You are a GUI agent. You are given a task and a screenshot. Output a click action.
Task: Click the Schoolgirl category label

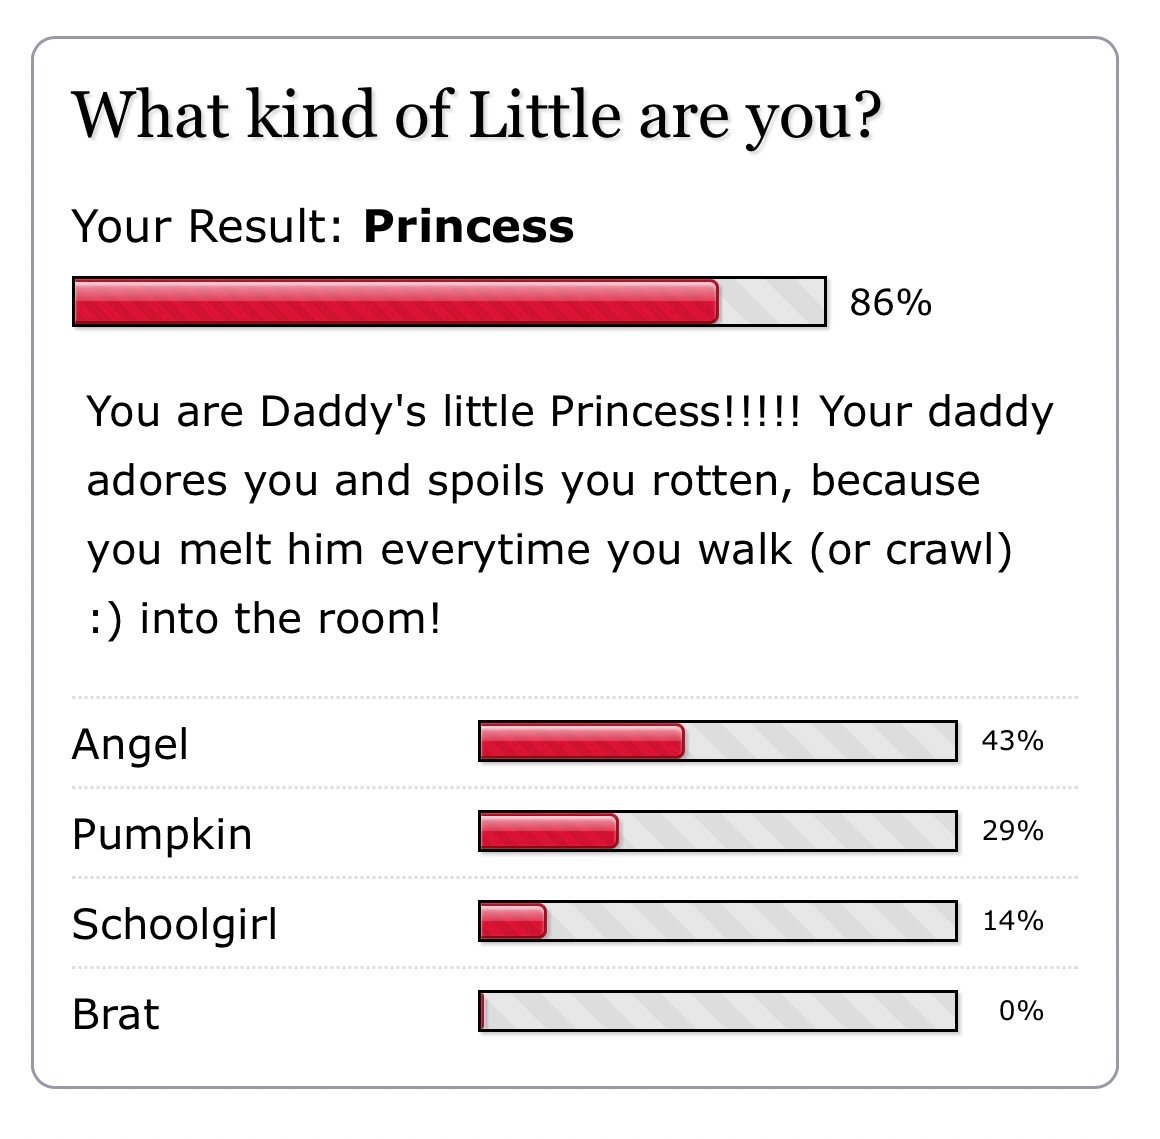[175, 925]
